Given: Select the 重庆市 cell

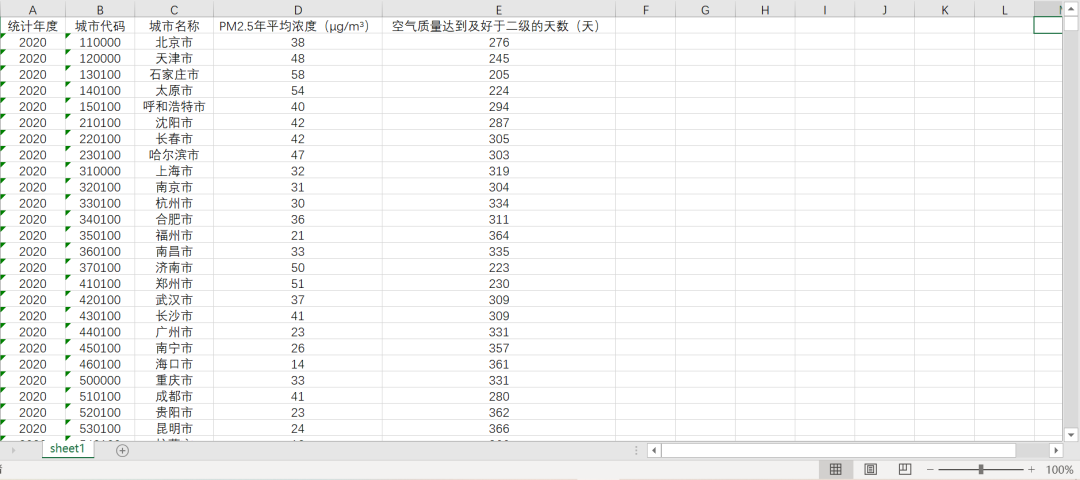Looking at the screenshot, I should coord(174,380).
